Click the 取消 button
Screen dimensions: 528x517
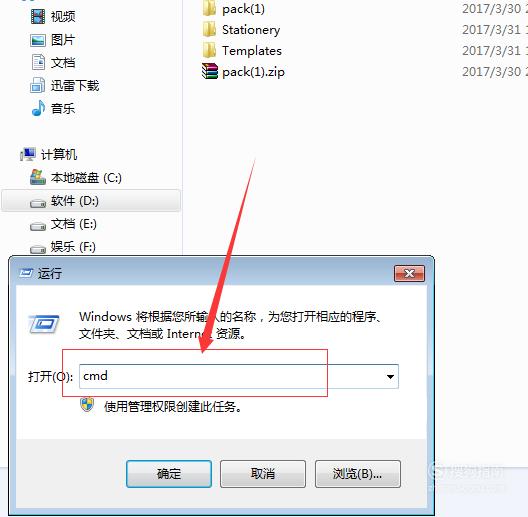[x=263, y=474]
